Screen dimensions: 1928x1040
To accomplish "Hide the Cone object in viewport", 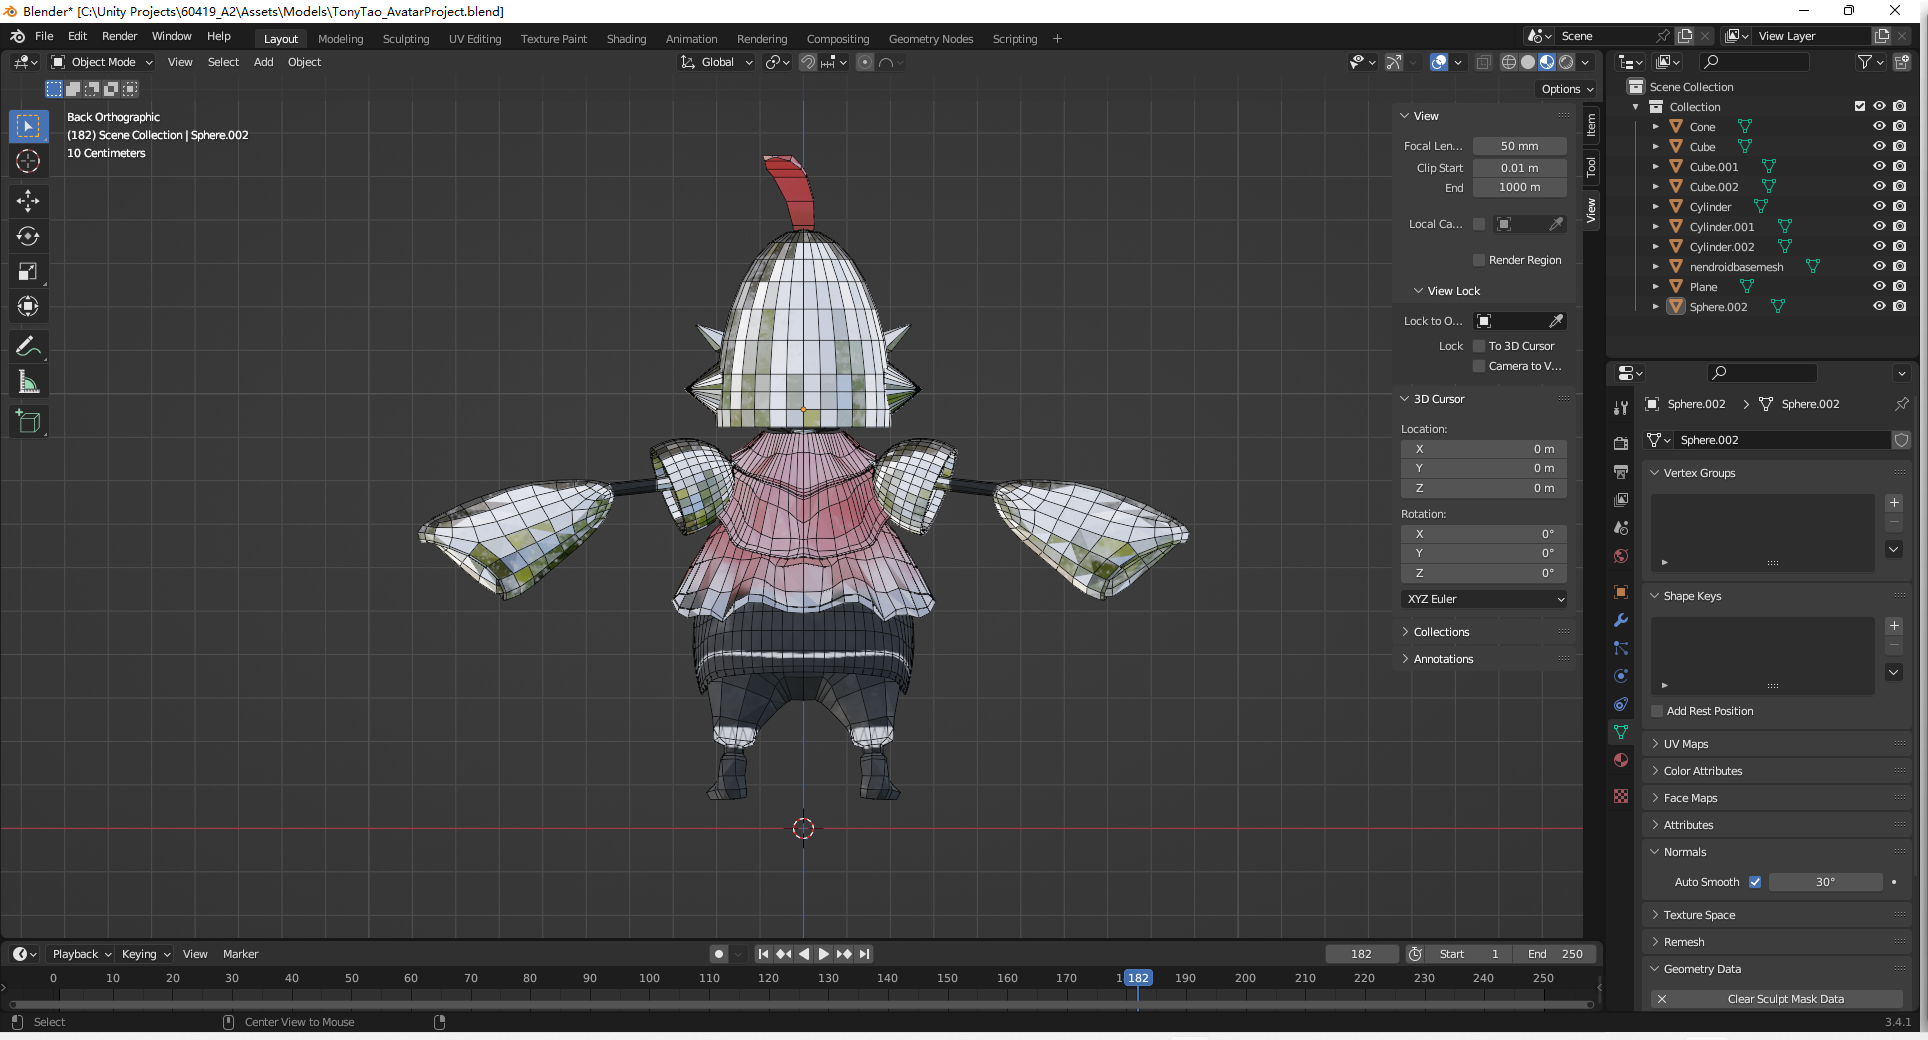I will 1879,127.
